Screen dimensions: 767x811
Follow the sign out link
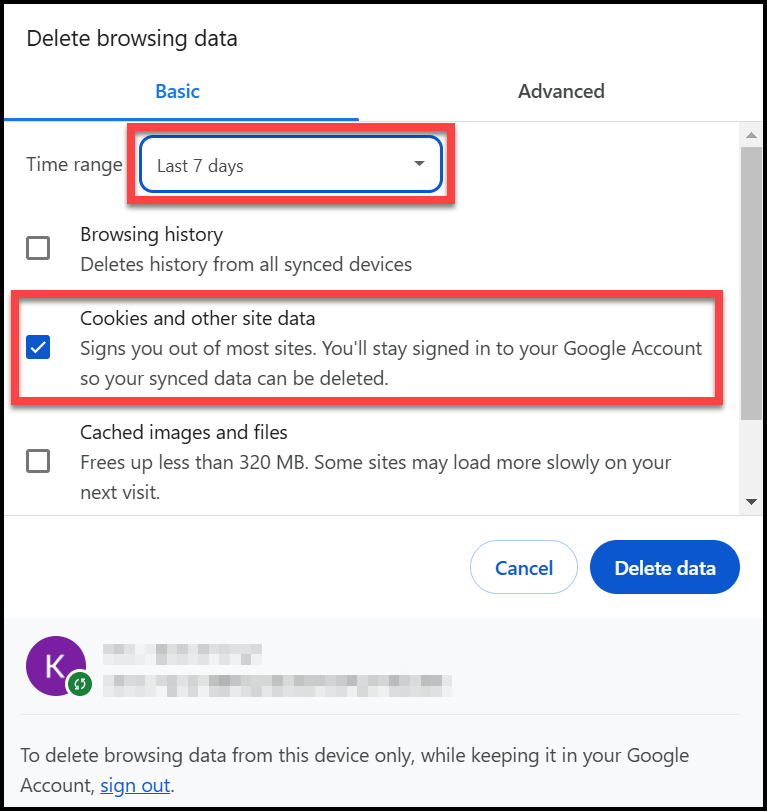[x=135, y=785]
